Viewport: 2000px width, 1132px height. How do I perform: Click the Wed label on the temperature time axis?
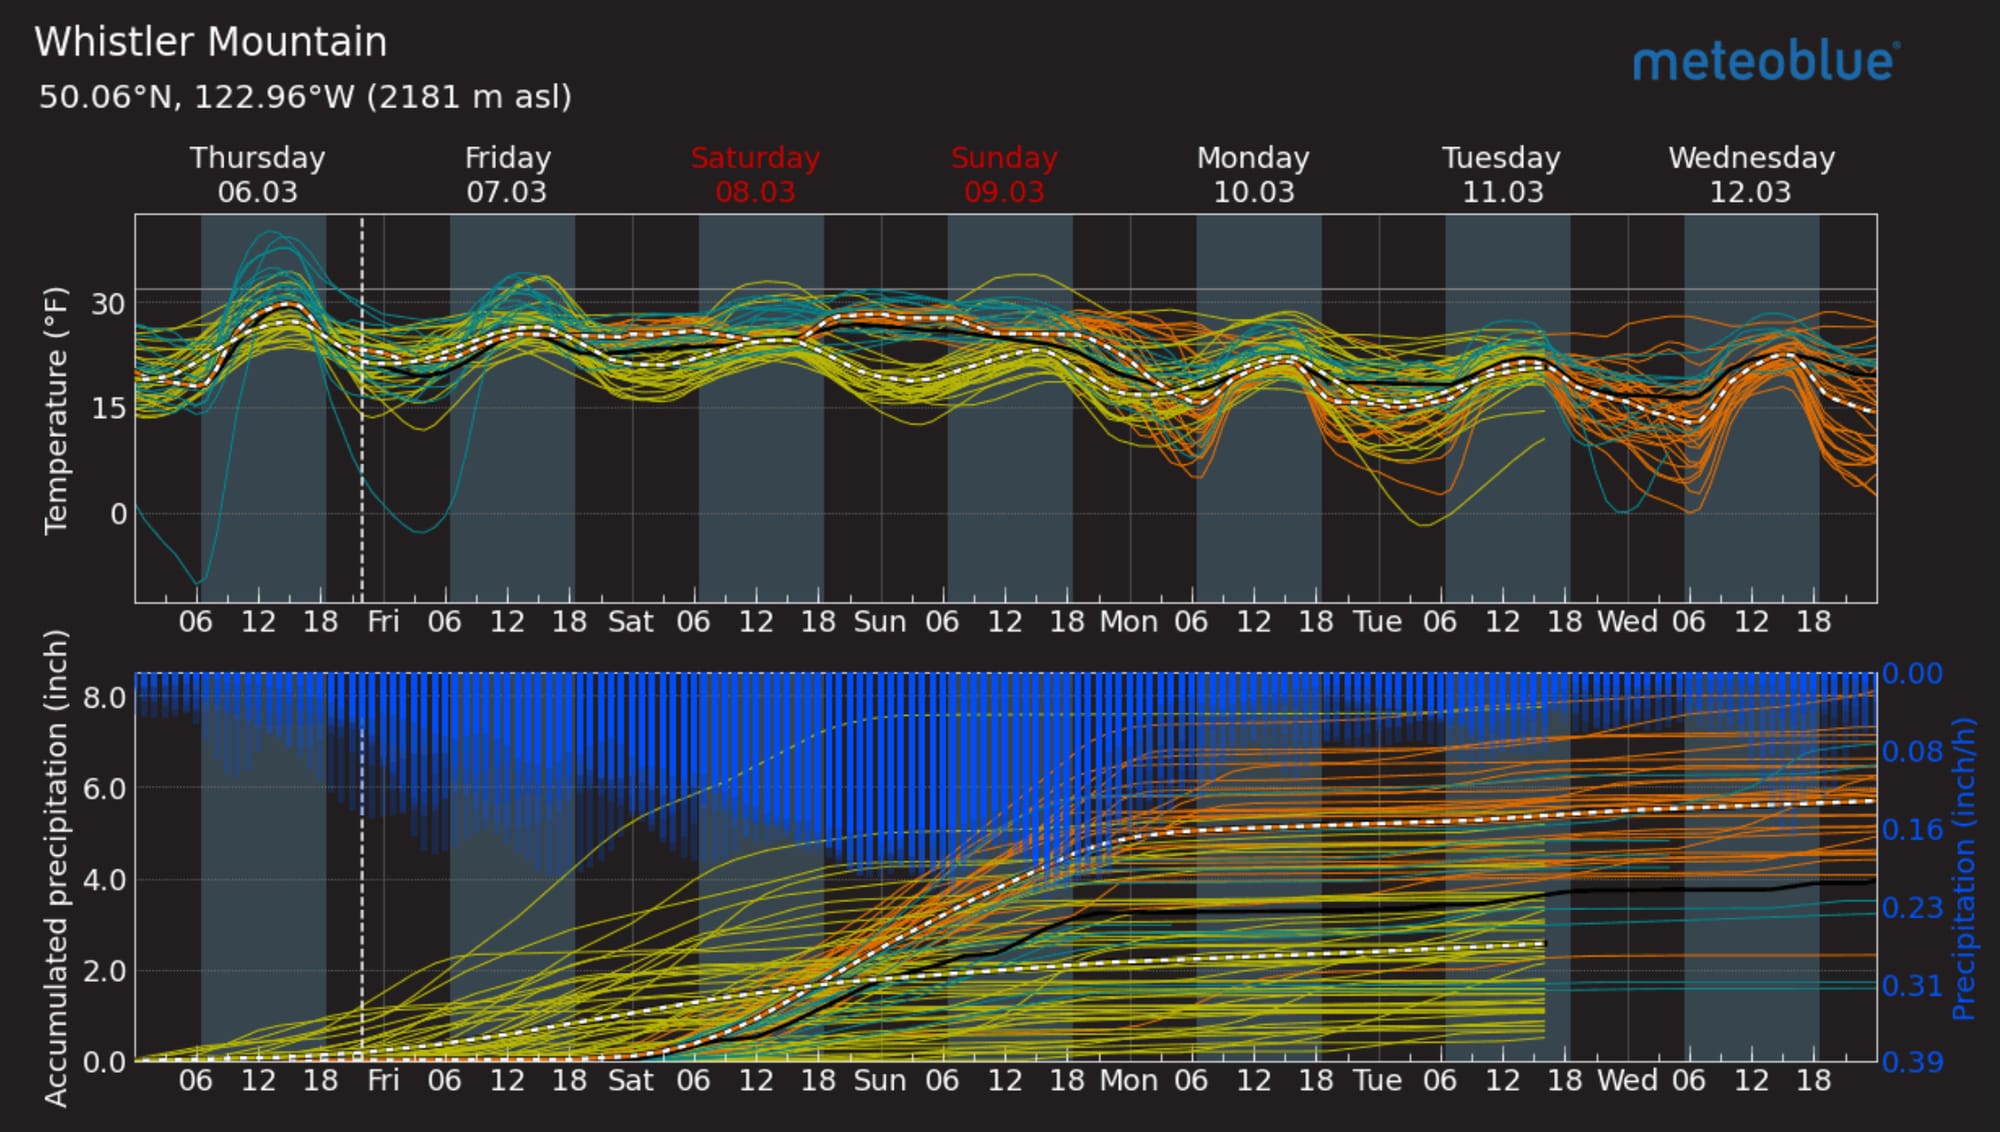click(x=1627, y=622)
